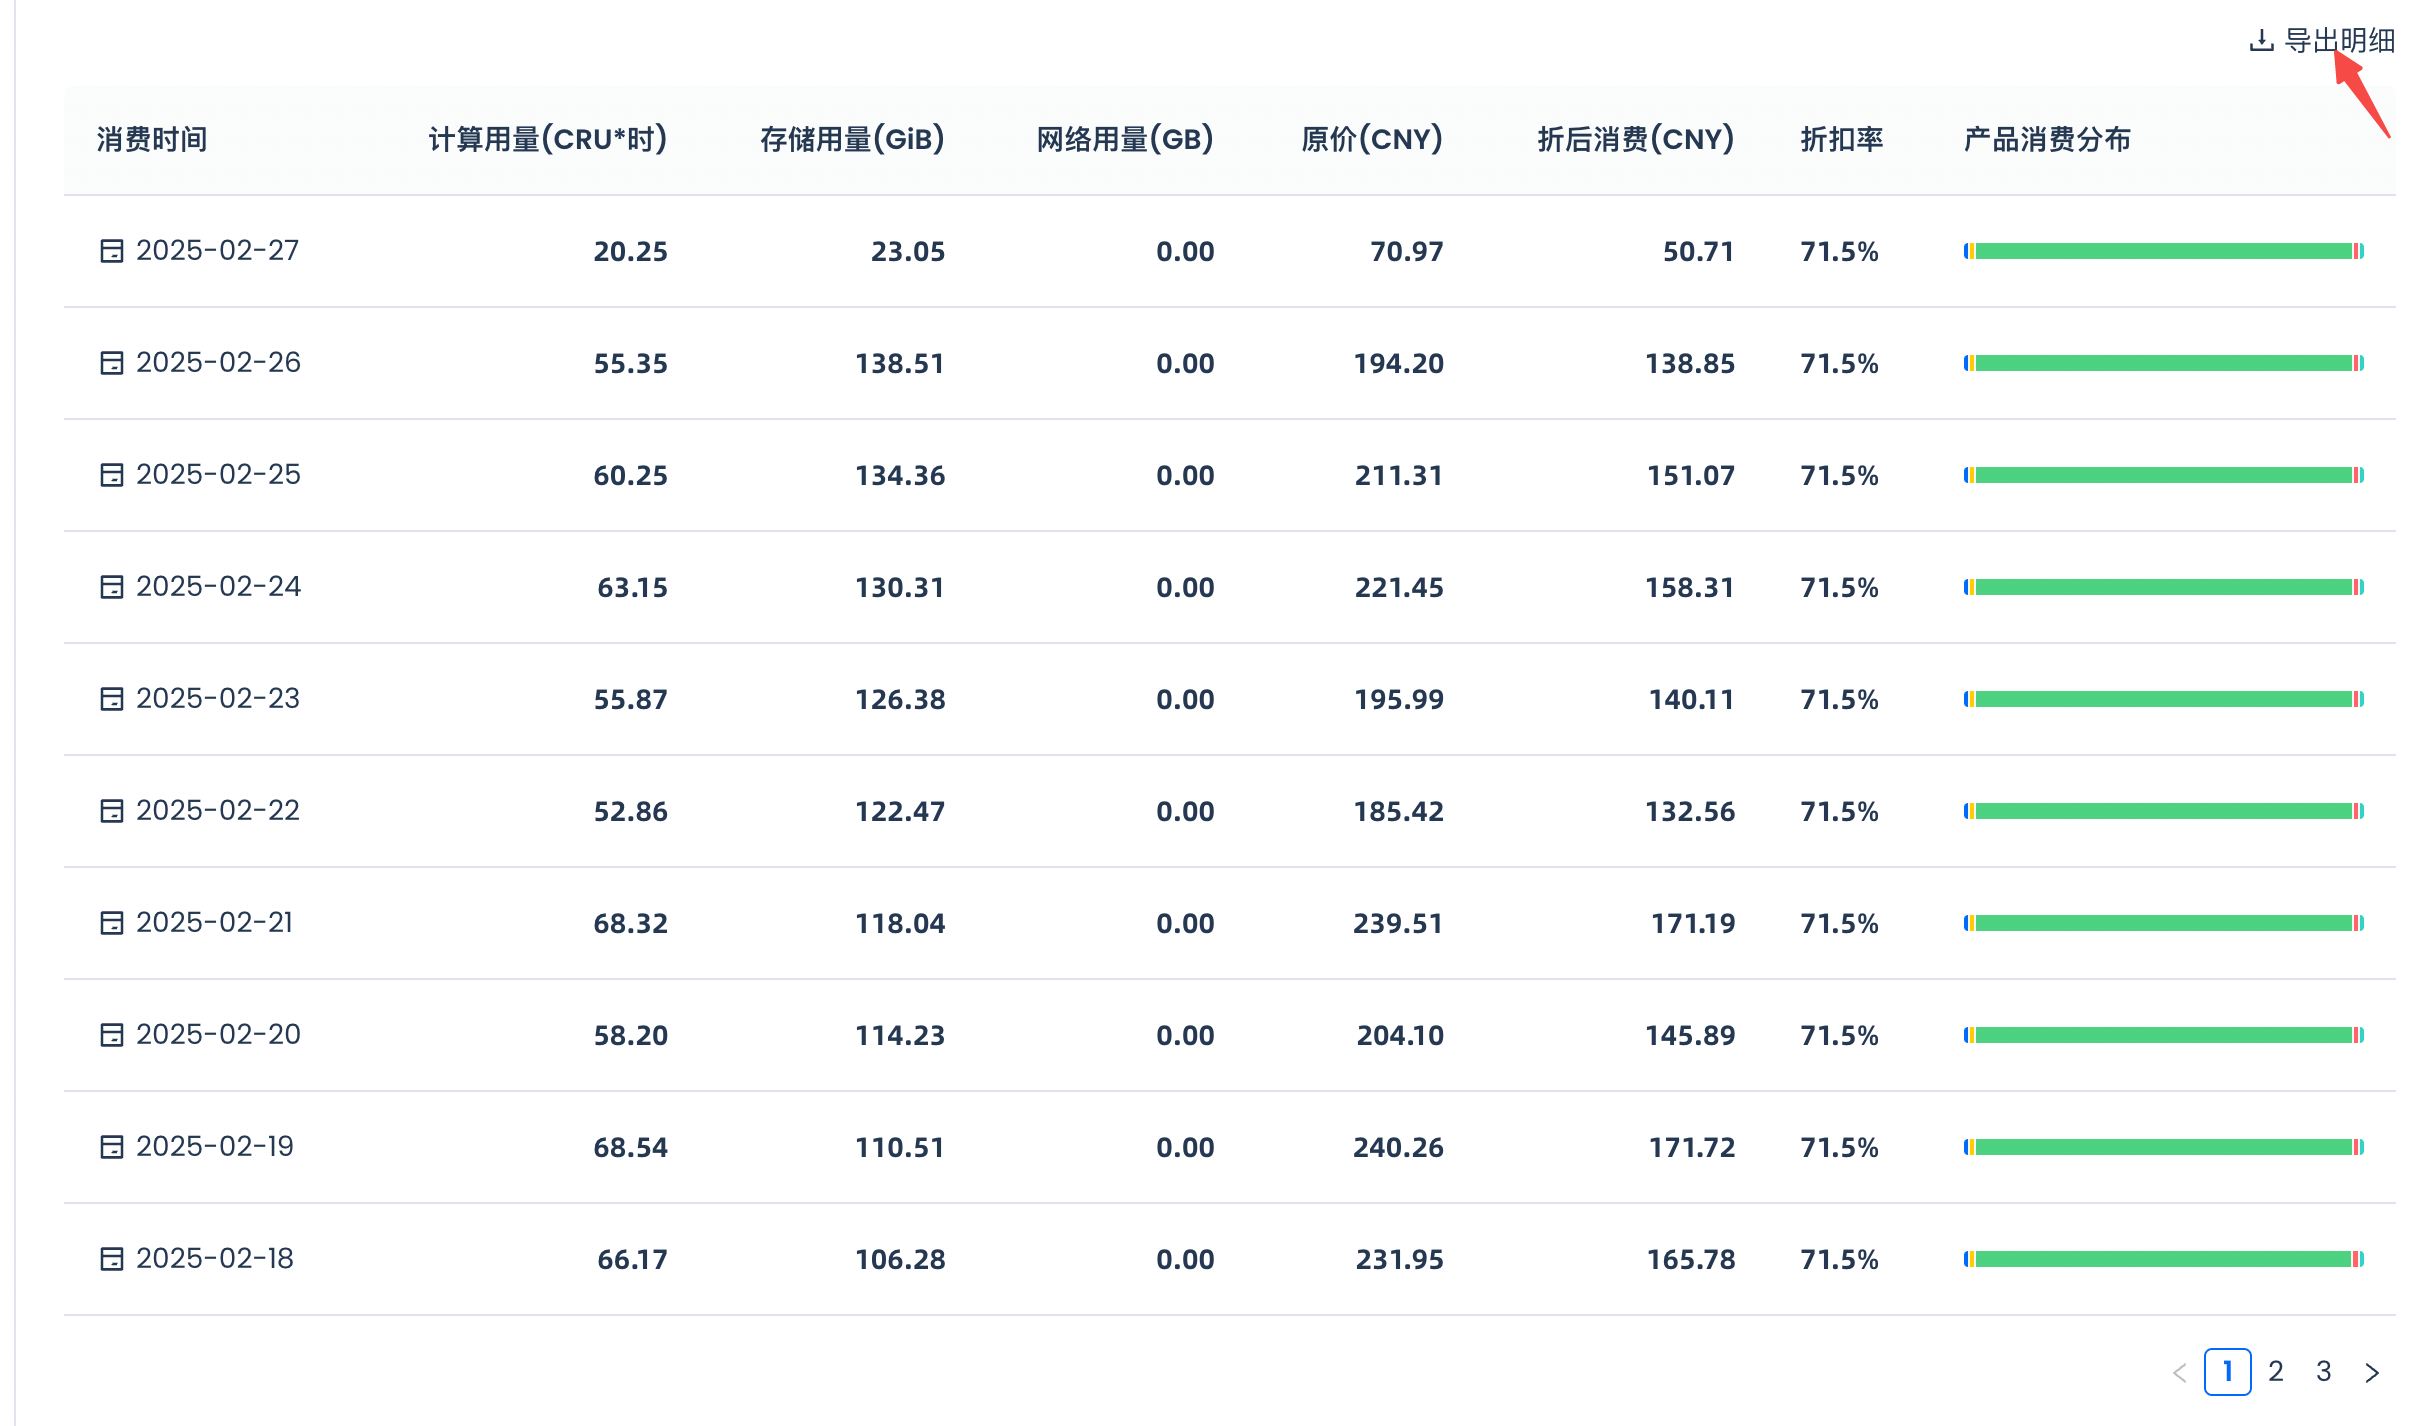
Task: Click the previous page chevron
Action: click(x=2180, y=1372)
